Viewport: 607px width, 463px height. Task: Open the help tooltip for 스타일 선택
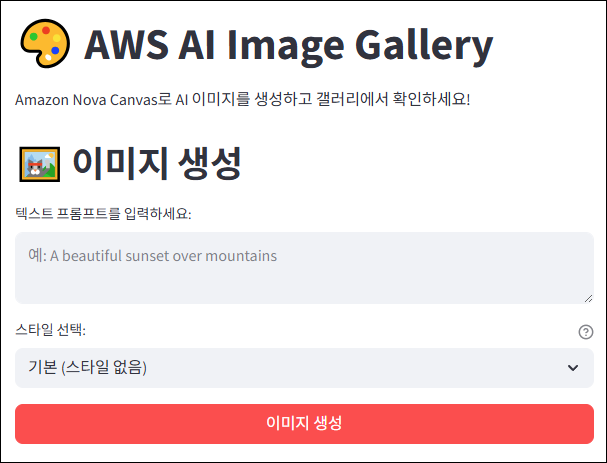(586, 332)
